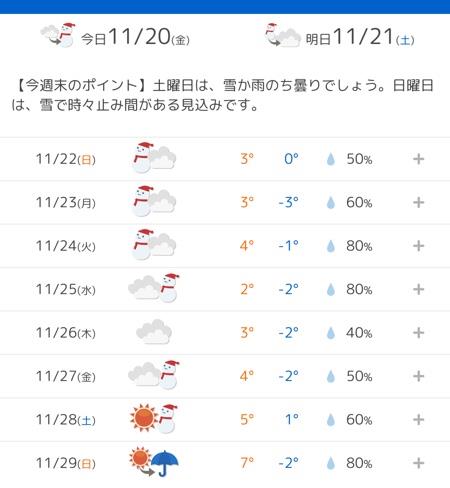Screen dimensions: 450x488
Task: Click the snowman-to-cloud icon beside 明日
Action: pos(283,35)
